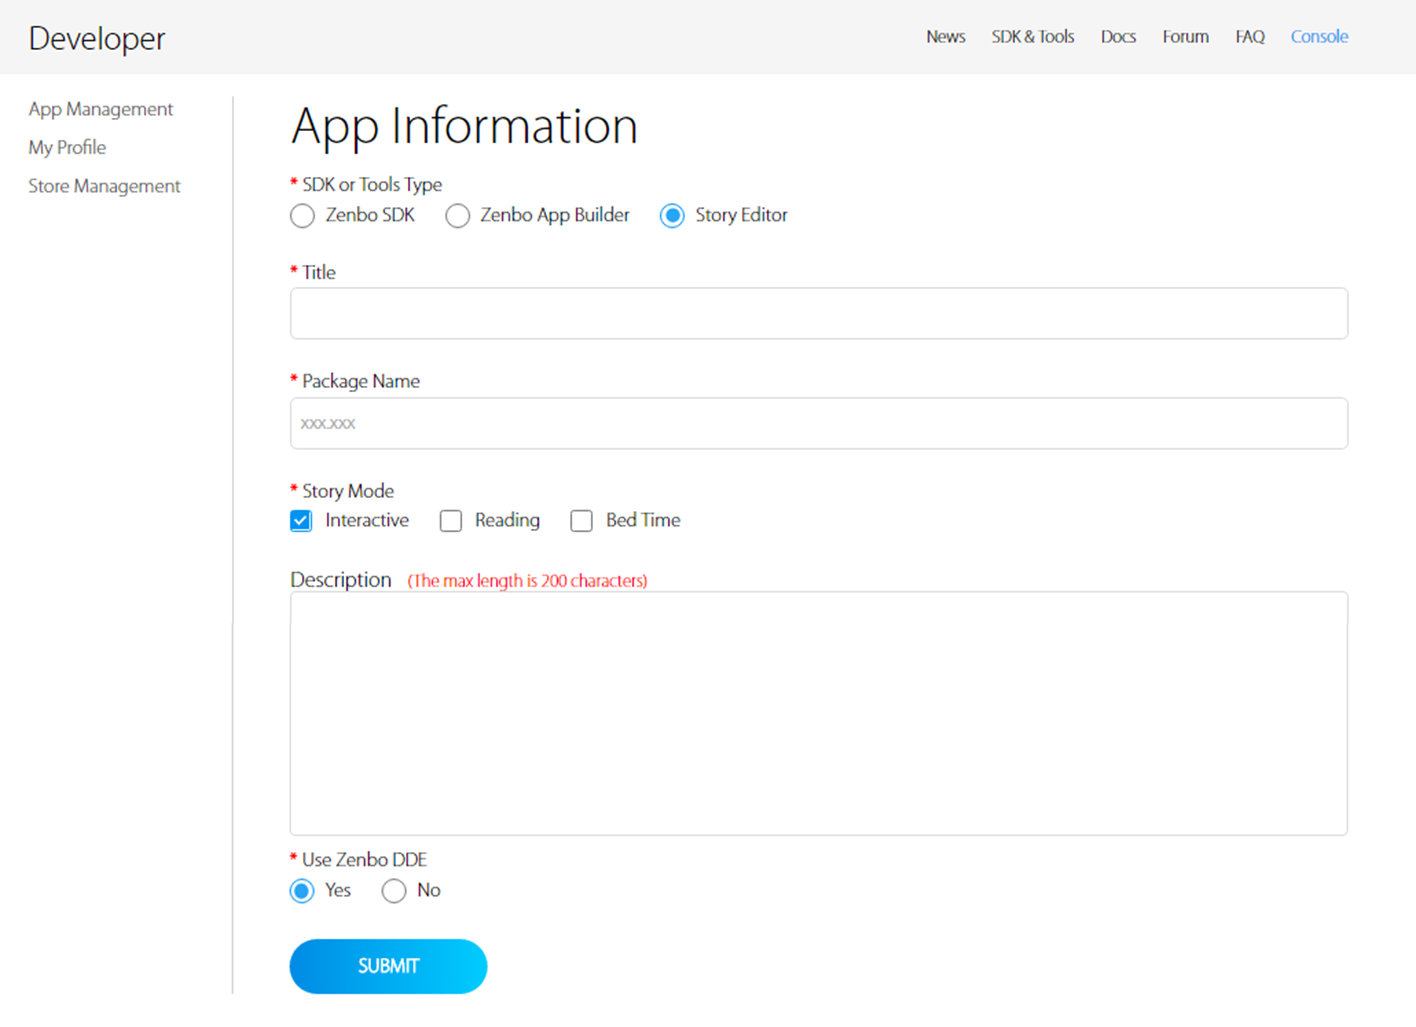Open SDK & Tools in top navigation
This screenshot has height=1027, width=1416.
click(1033, 37)
